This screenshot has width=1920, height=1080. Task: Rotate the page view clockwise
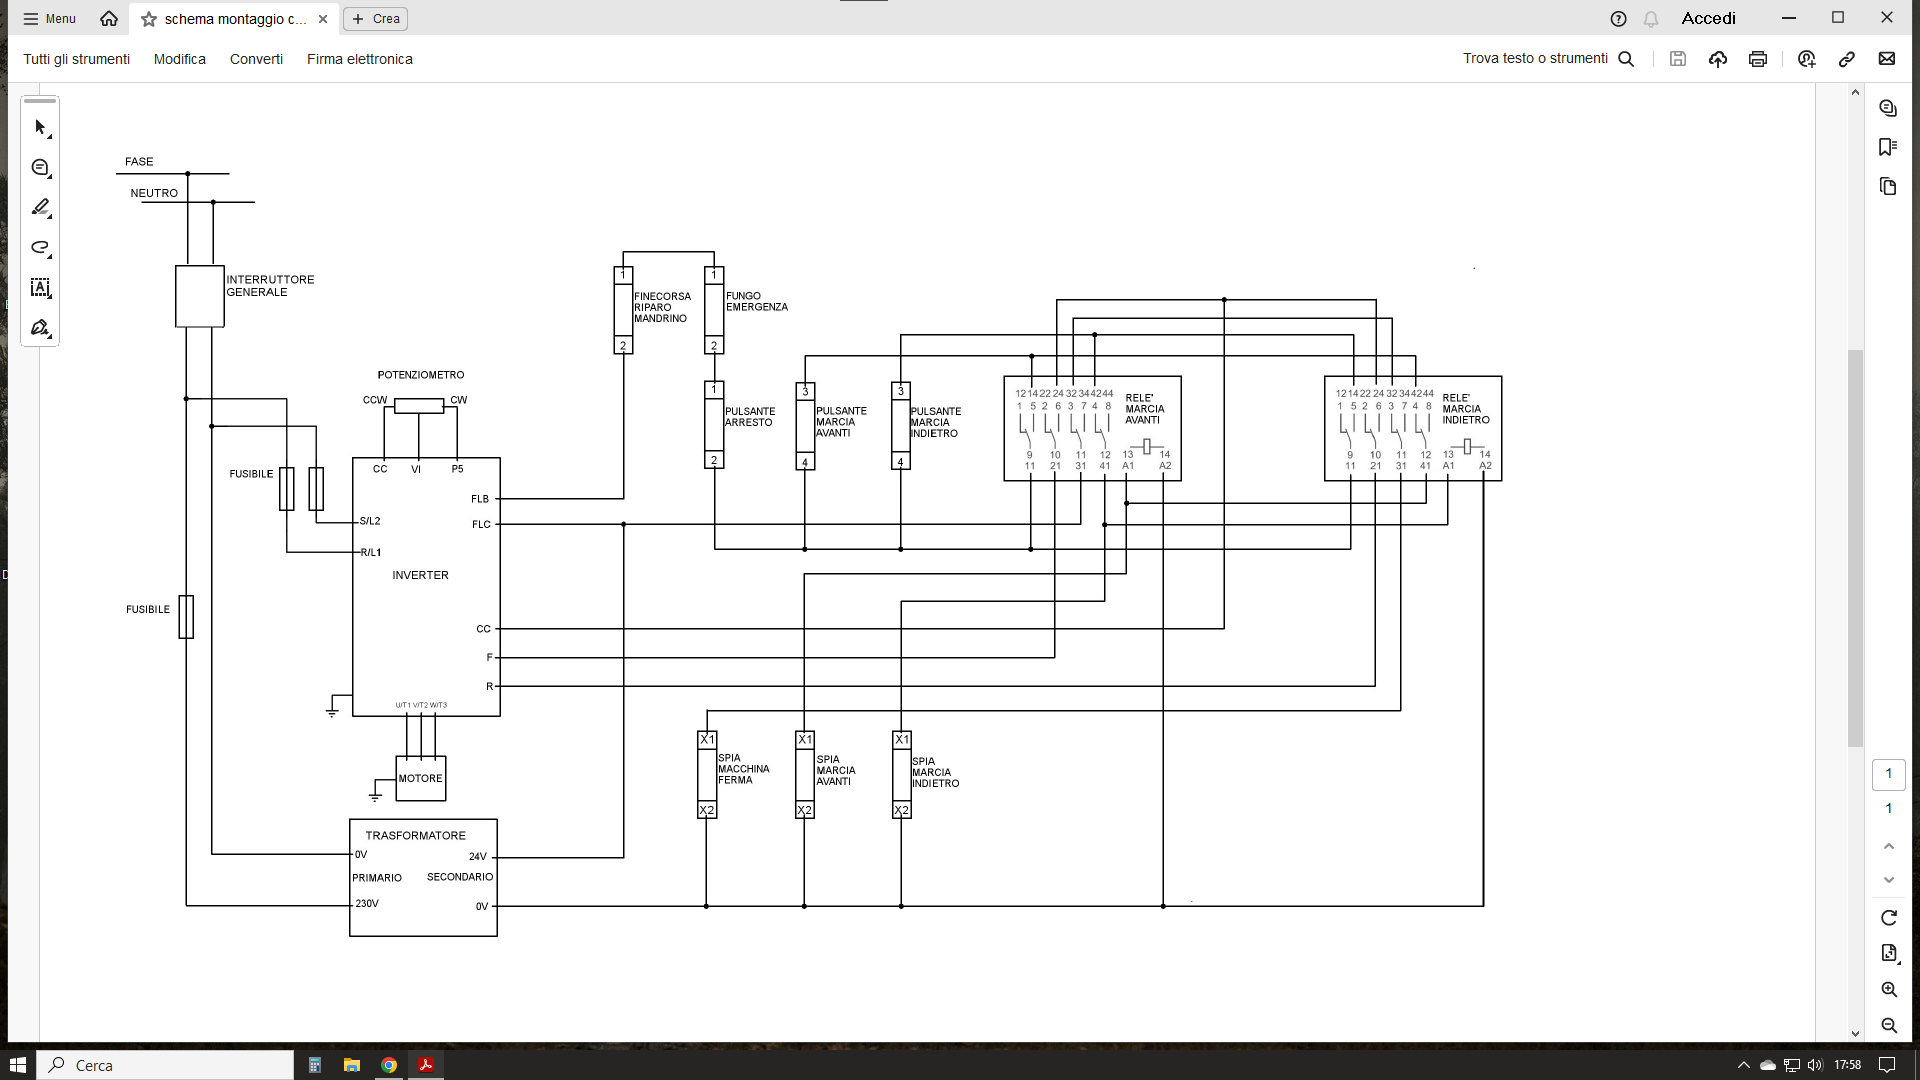coord(1888,918)
